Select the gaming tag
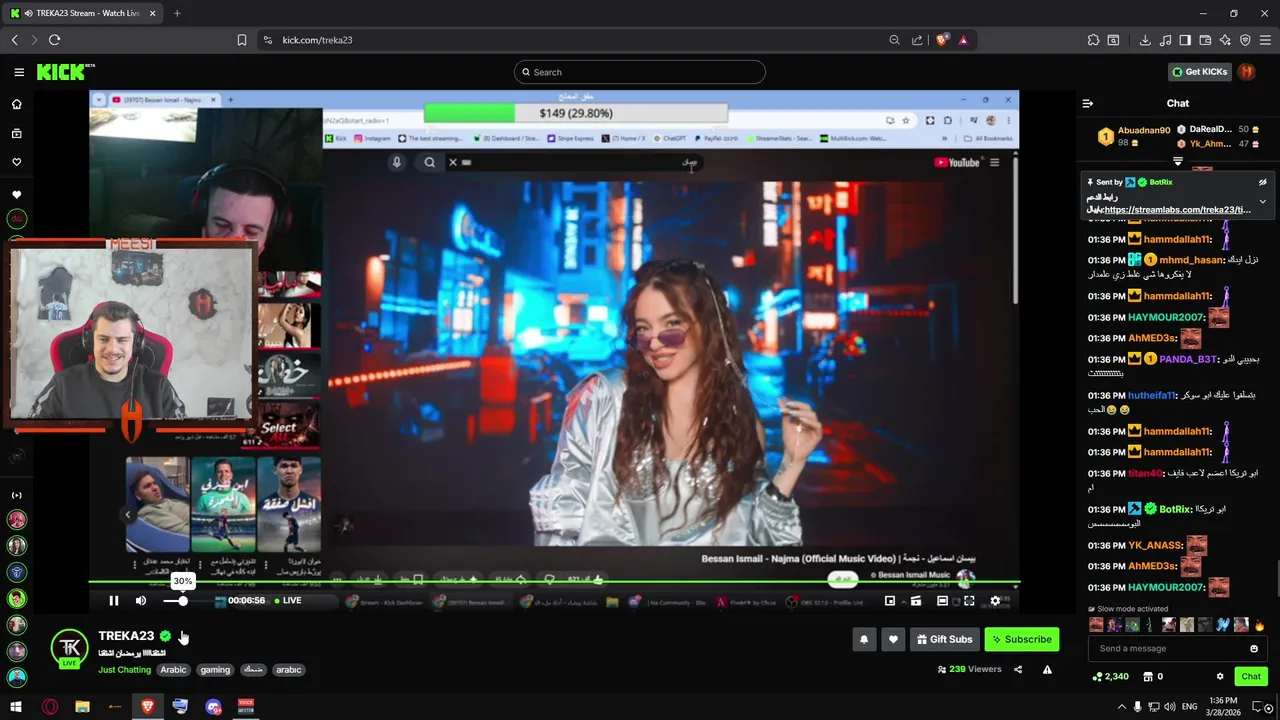 (215, 670)
